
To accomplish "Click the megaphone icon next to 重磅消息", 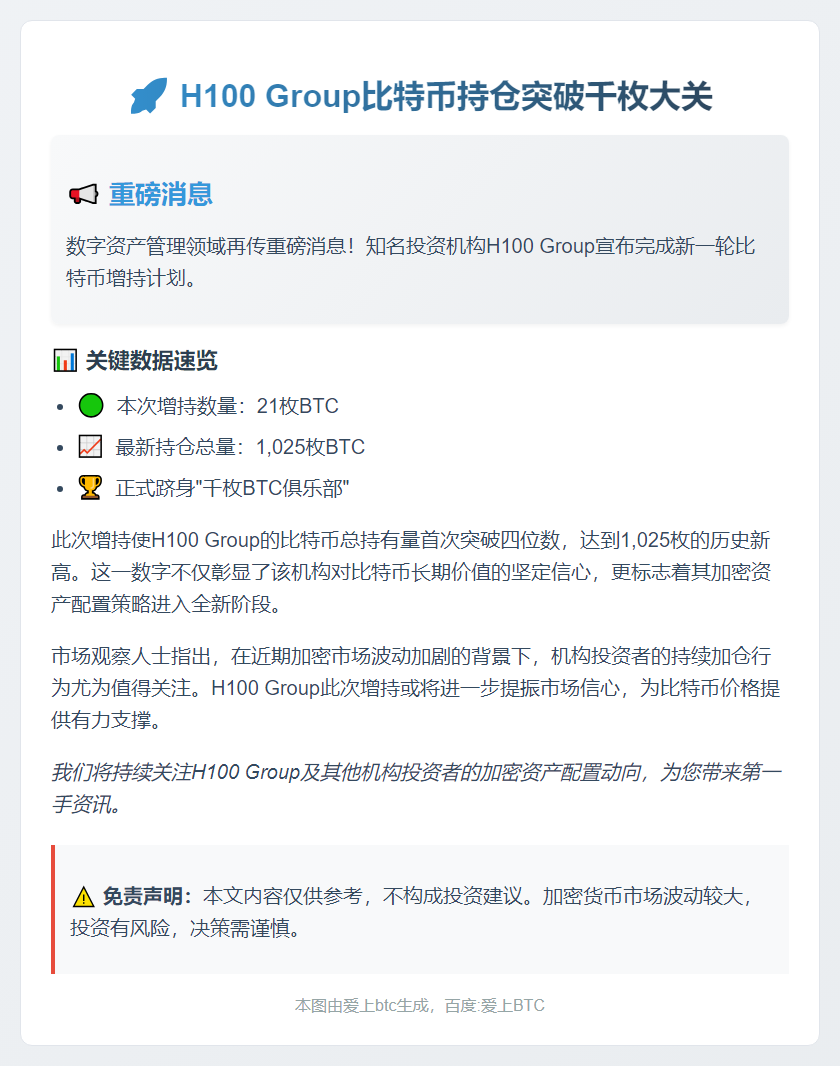I will tap(83, 194).
